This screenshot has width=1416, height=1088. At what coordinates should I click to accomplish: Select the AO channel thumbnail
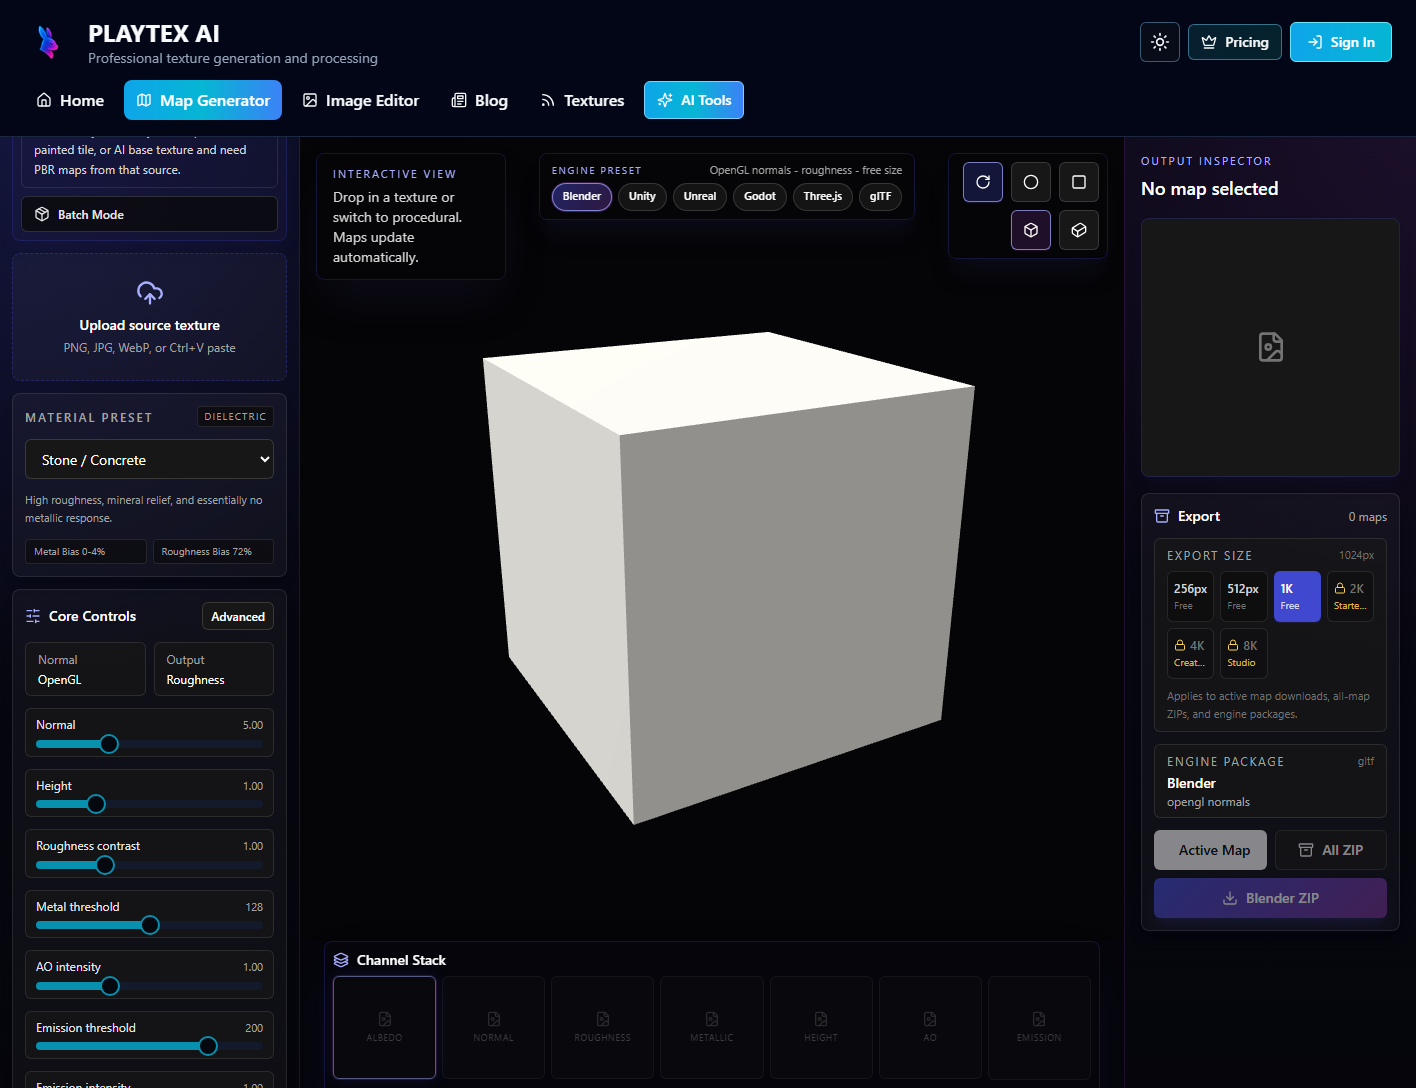(930, 1027)
